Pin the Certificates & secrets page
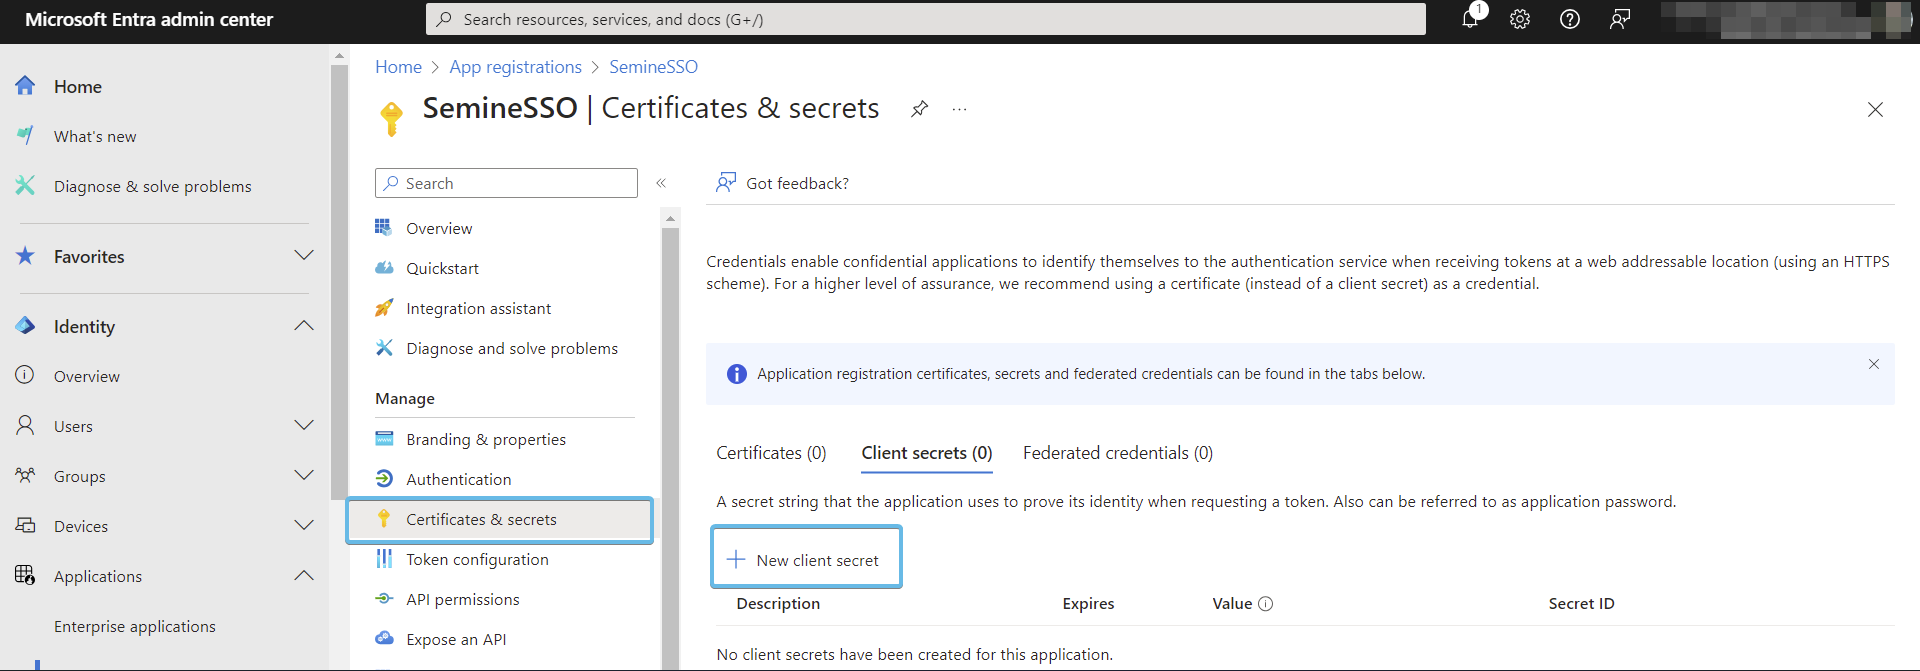Screen dimensions: 1920x671 coord(919,109)
